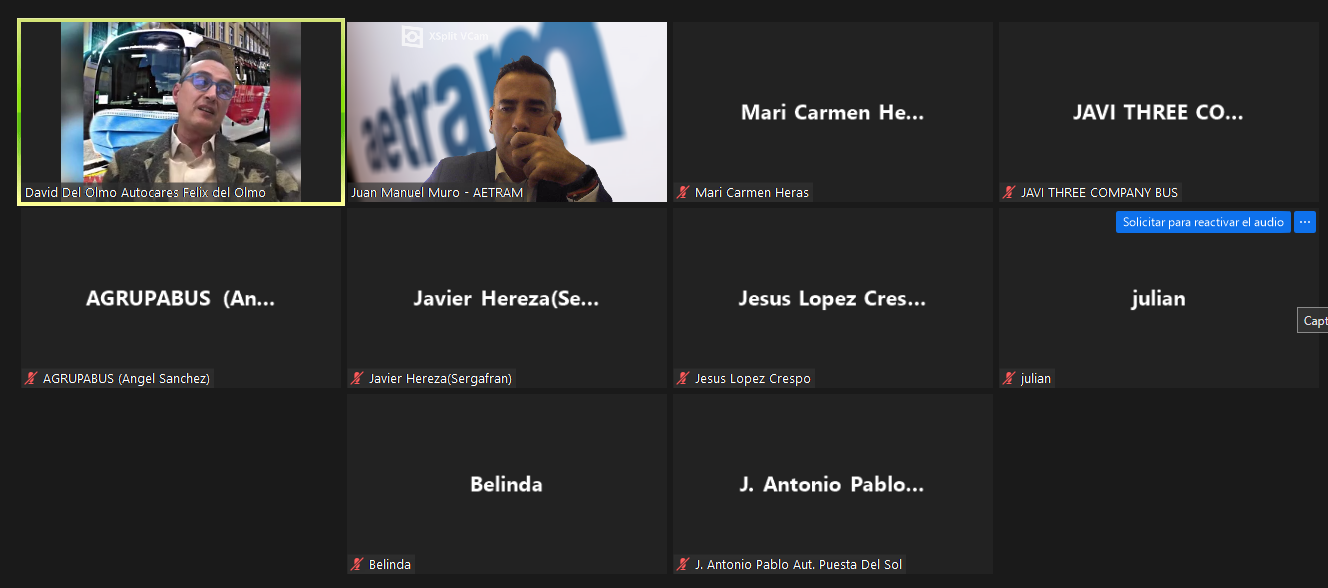The image size is (1328, 588).
Task: Click the AGRUPABUS (Angel Sanchez) name label
Action: point(126,378)
